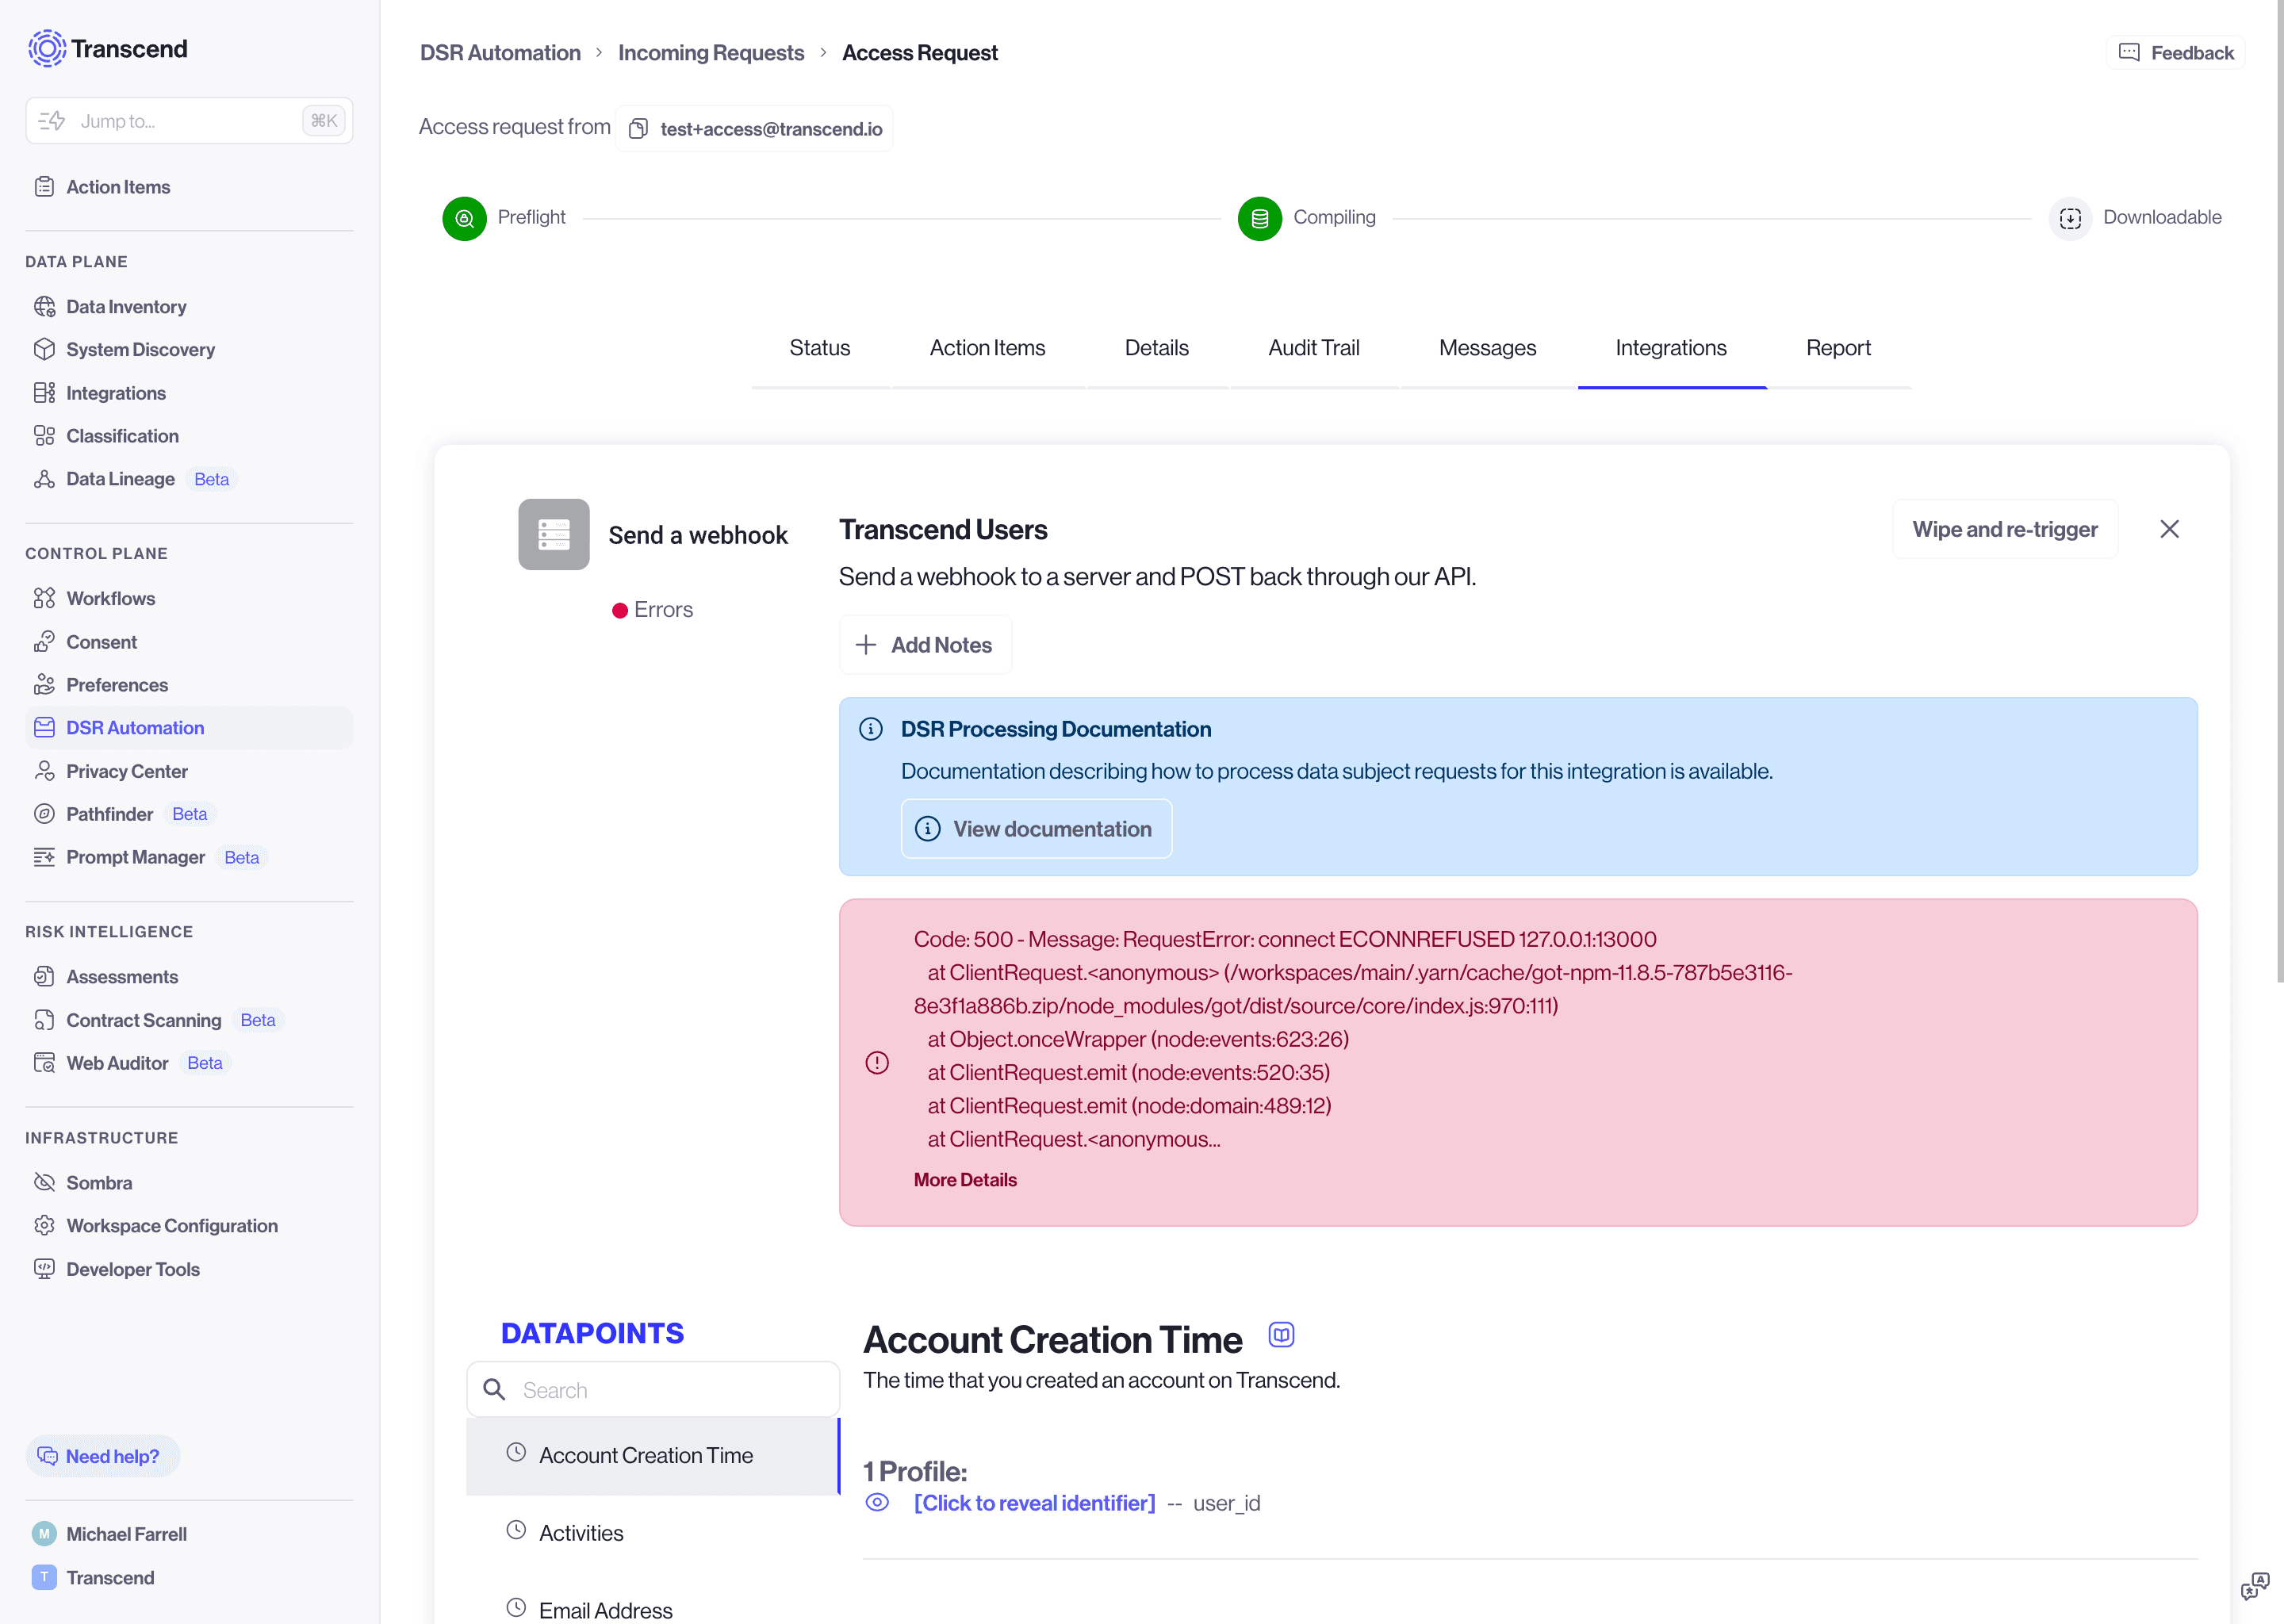This screenshot has width=2284, height=1624.
Task: Click the page vertical scrollbar
Action: [2279, 490]
